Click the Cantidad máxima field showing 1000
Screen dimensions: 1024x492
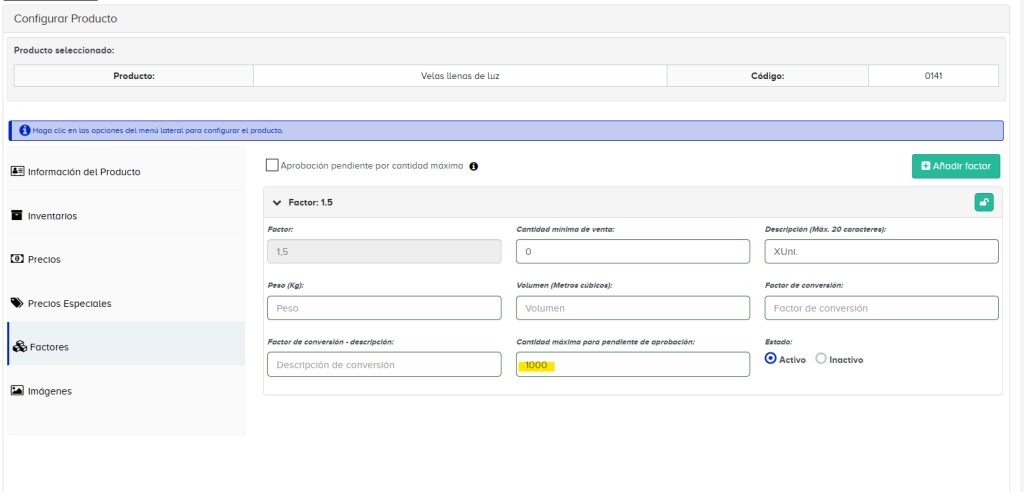point(633,365)
